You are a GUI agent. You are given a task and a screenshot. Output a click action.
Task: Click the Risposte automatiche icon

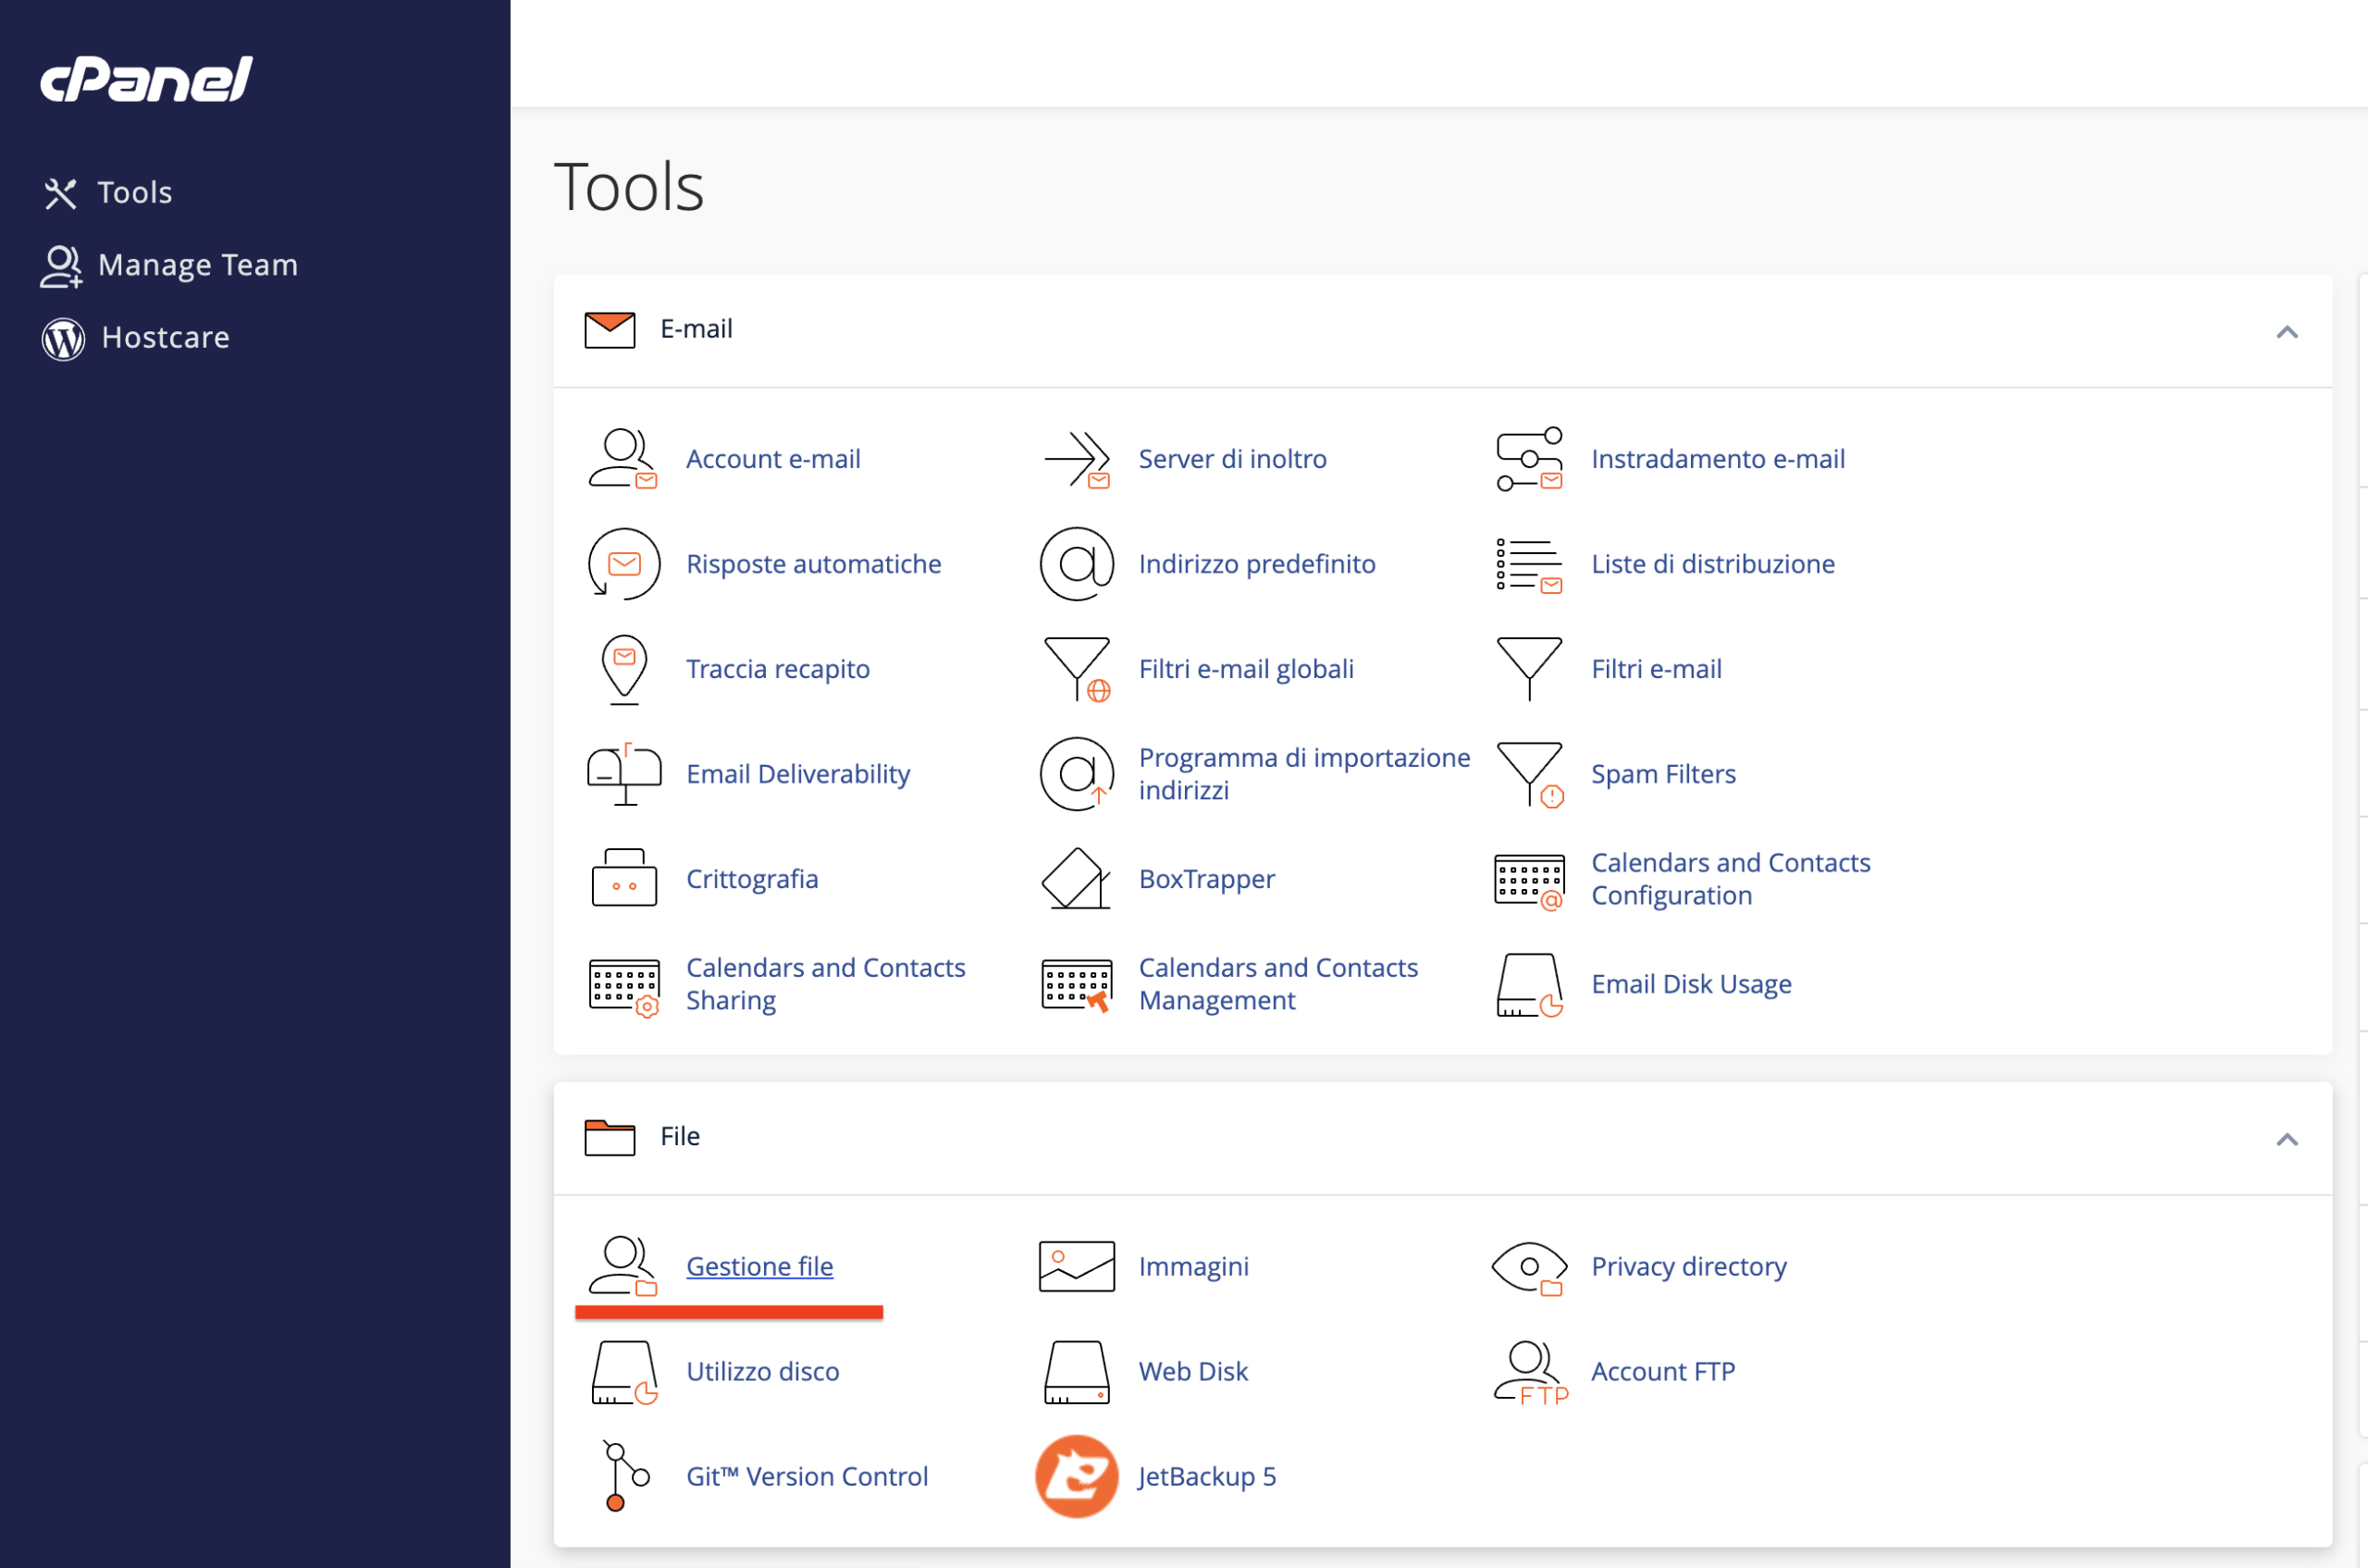(x=624, y=564)
